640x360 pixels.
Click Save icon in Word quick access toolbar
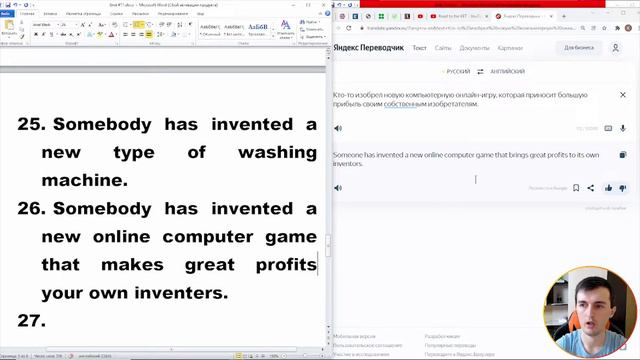(8, 5)
